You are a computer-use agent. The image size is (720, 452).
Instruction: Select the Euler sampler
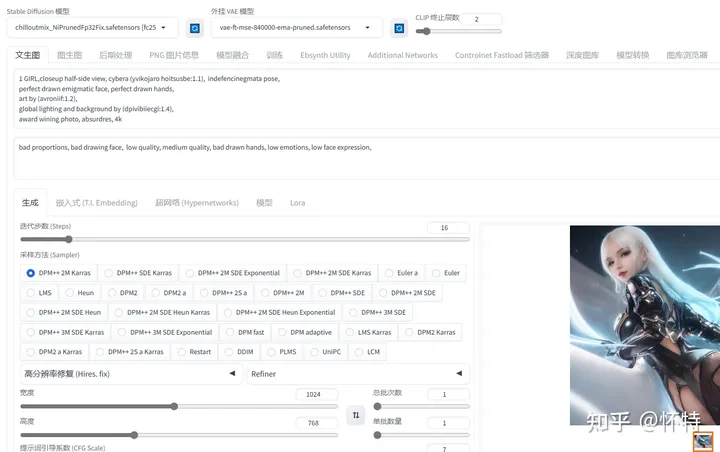446,273
